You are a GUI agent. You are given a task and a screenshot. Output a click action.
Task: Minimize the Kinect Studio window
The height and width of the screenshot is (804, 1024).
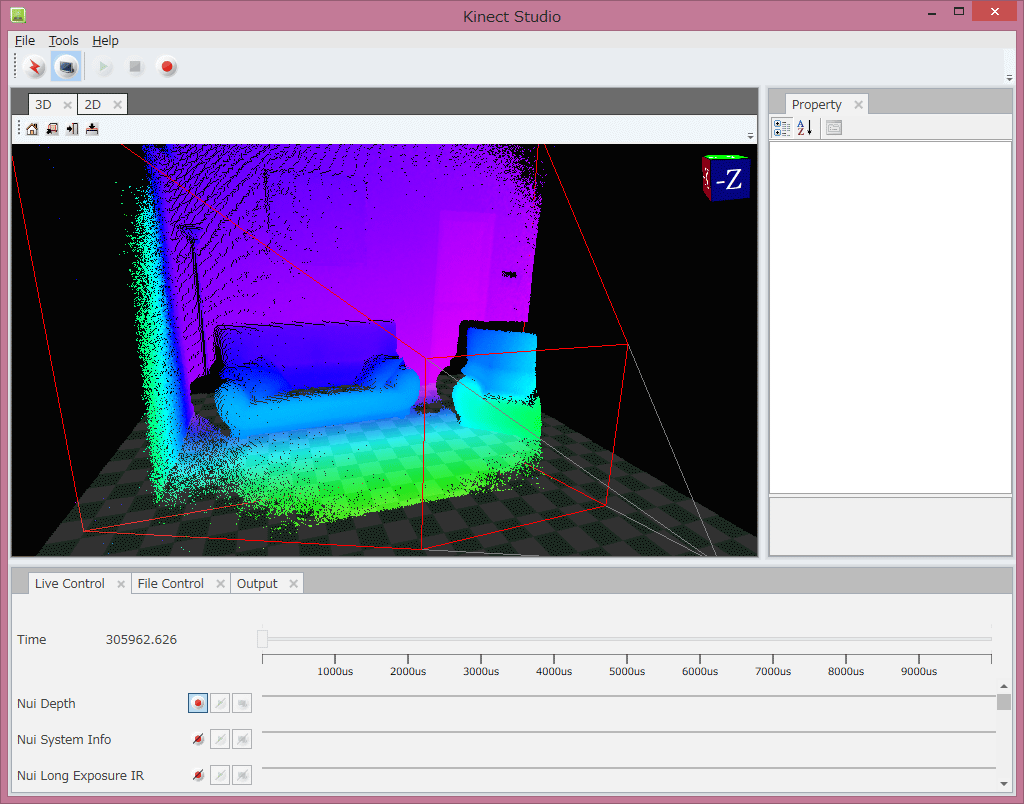point(932,12)
